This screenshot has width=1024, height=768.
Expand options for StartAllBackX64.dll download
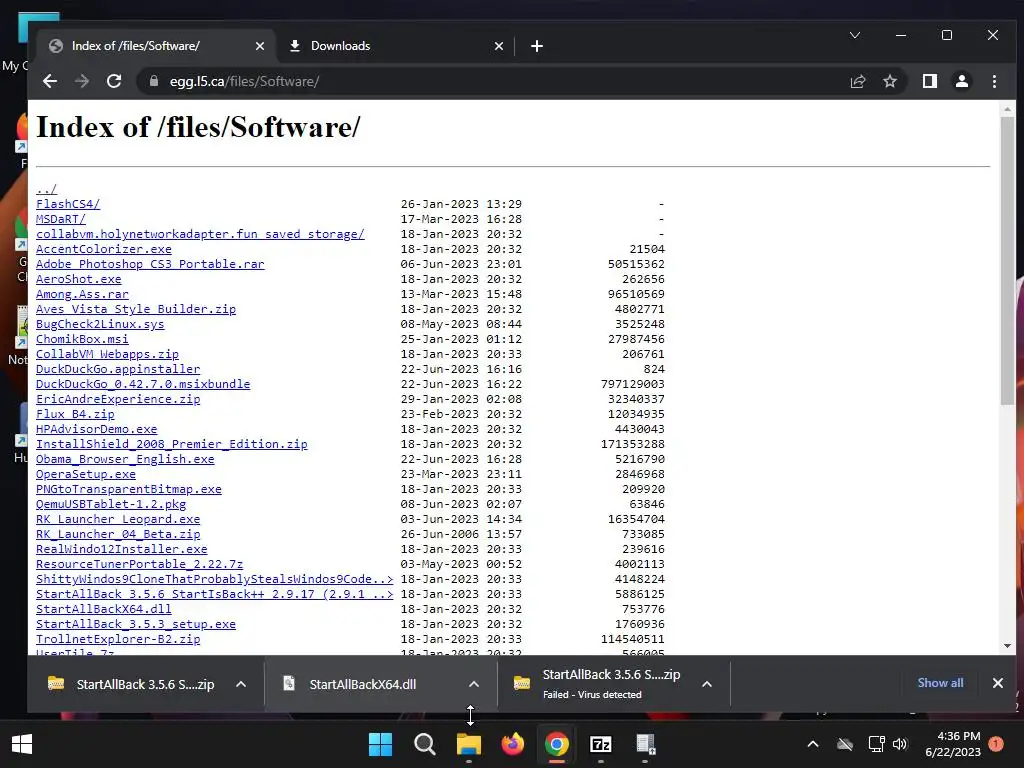click(474, 684)
